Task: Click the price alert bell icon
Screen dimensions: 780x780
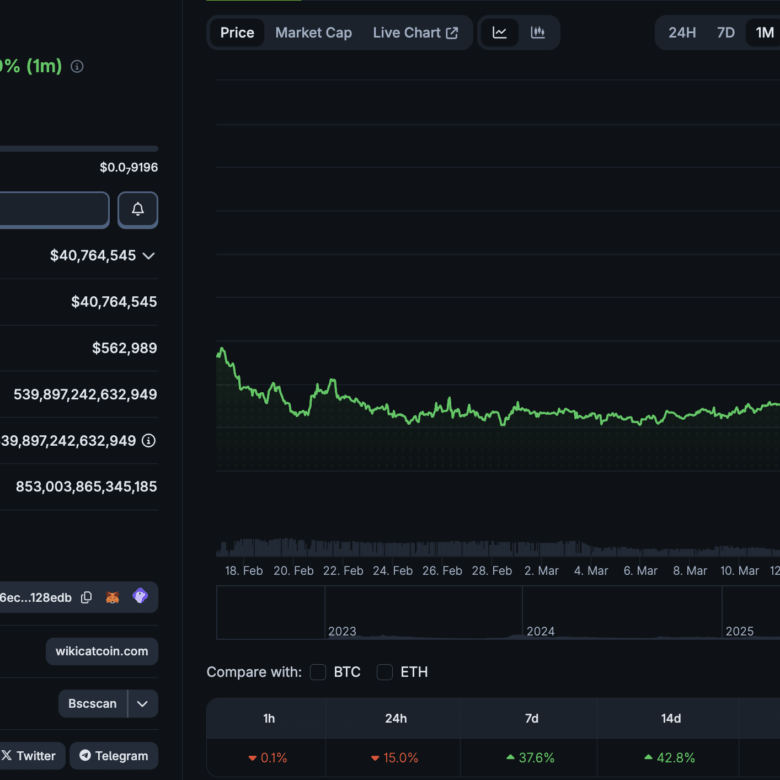Action: coord(138,210)
